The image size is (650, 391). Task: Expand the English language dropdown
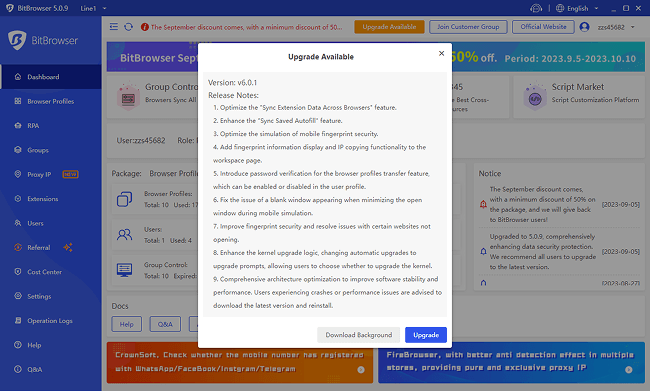click(x=577, y=8)
